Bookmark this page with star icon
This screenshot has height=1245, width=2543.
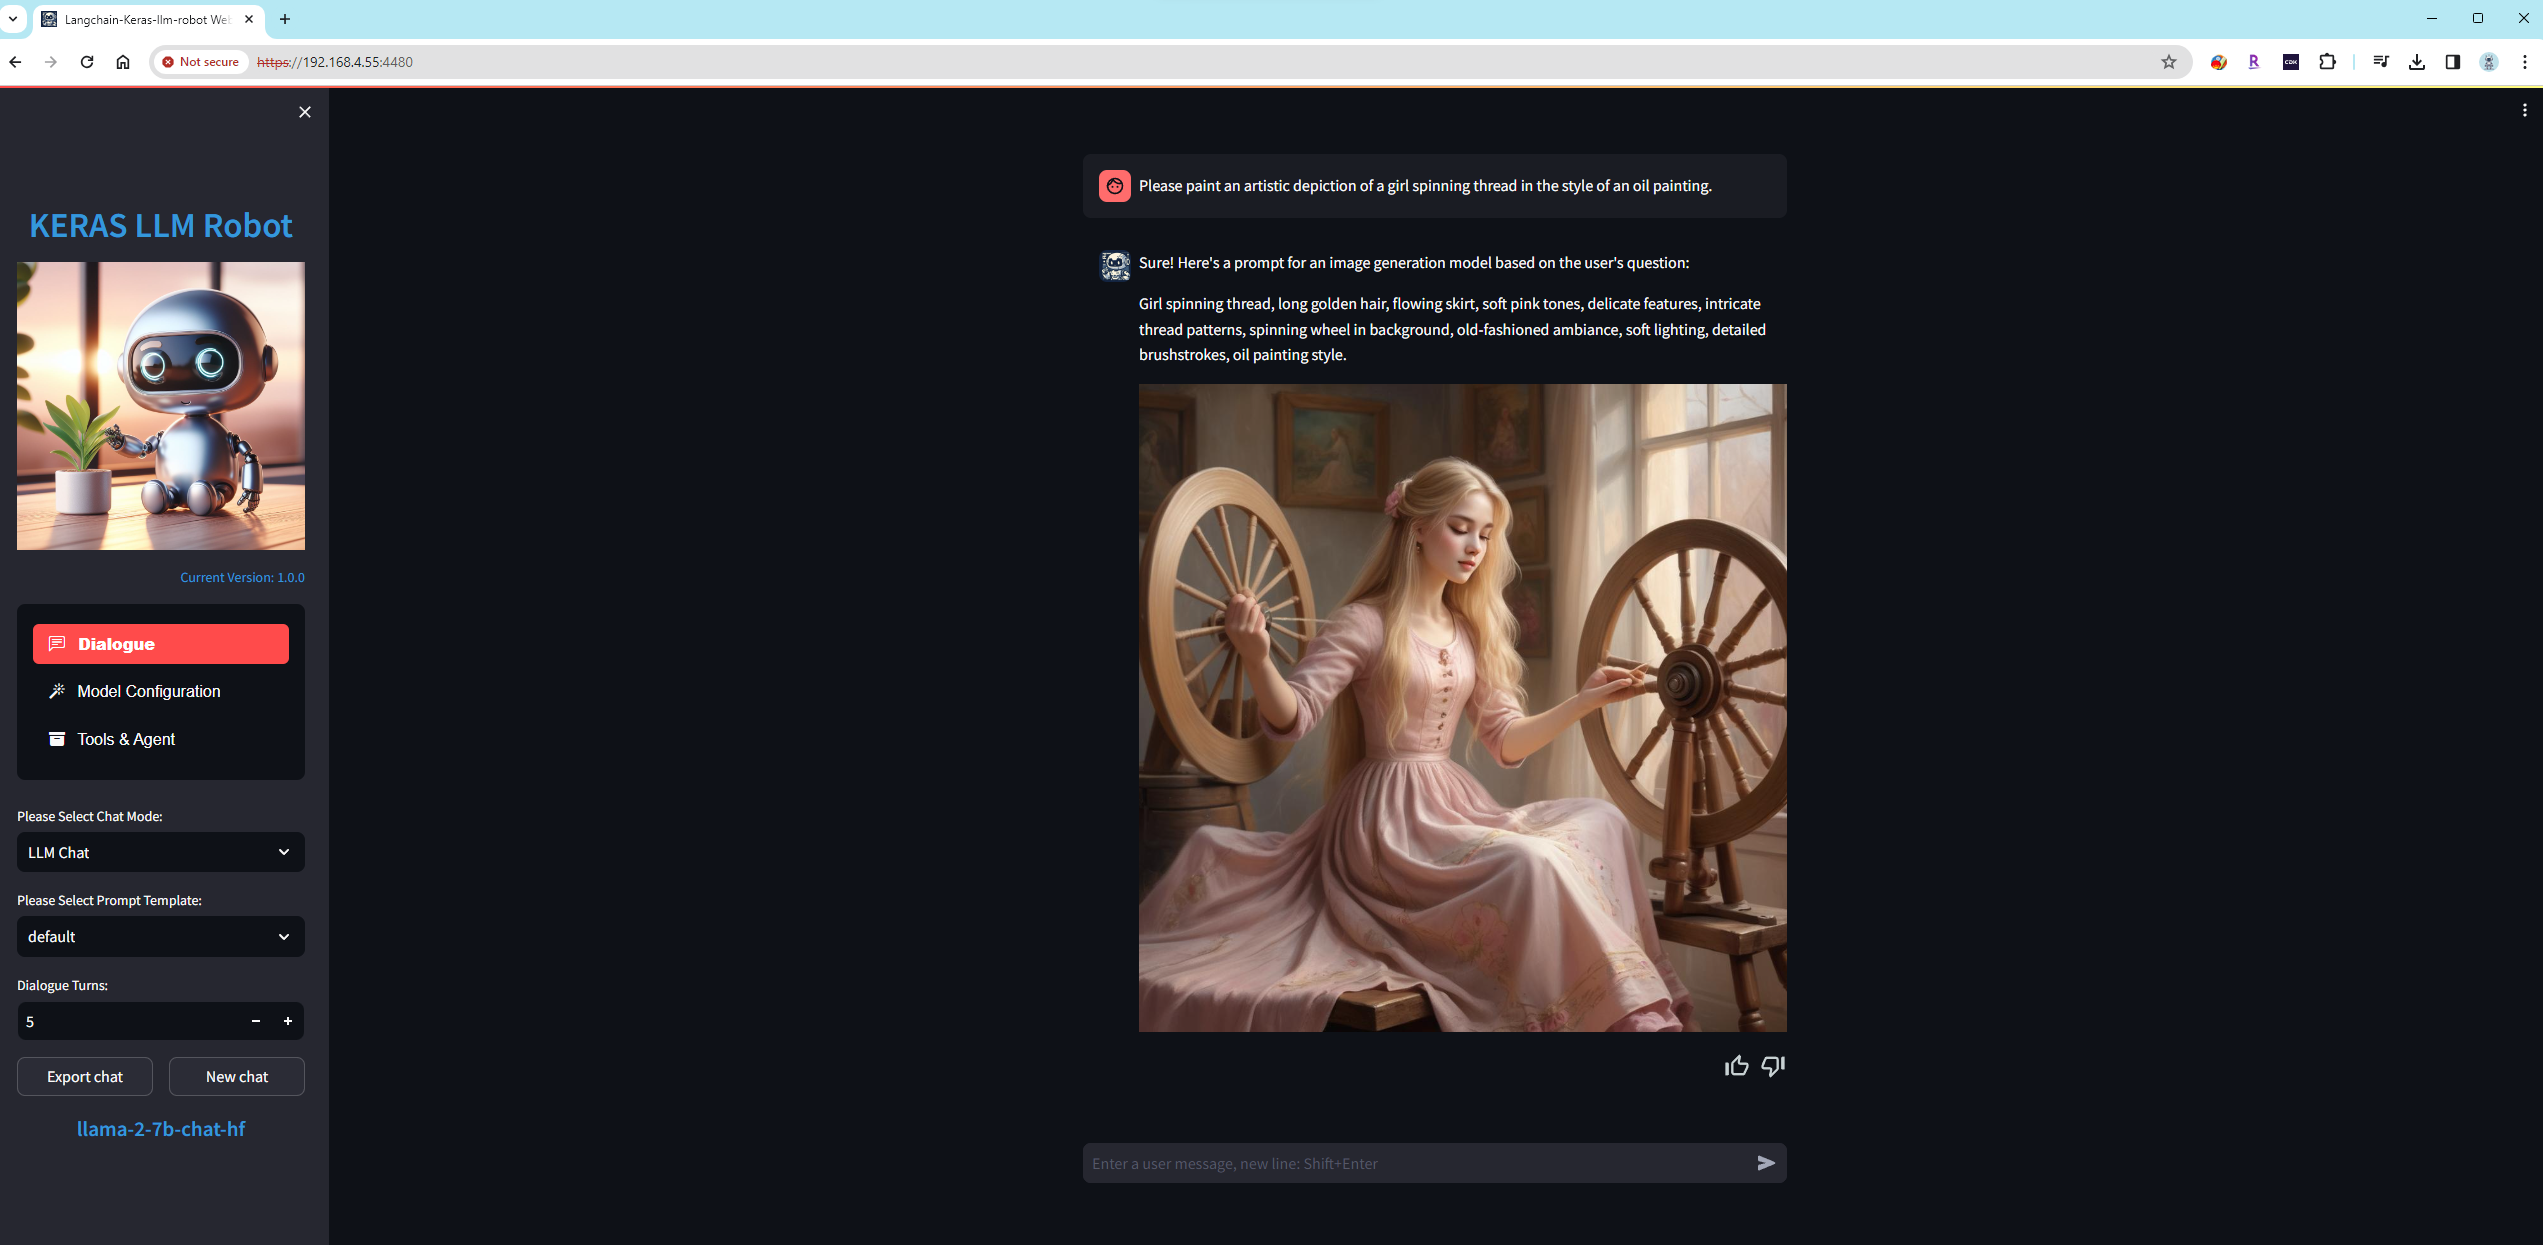click(x=2169, y=62)
